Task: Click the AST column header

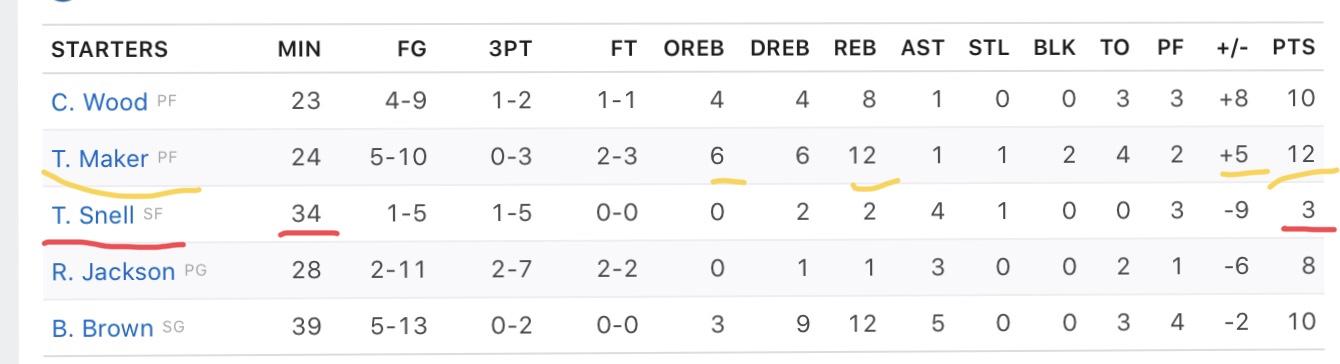Action: (922, 50)
